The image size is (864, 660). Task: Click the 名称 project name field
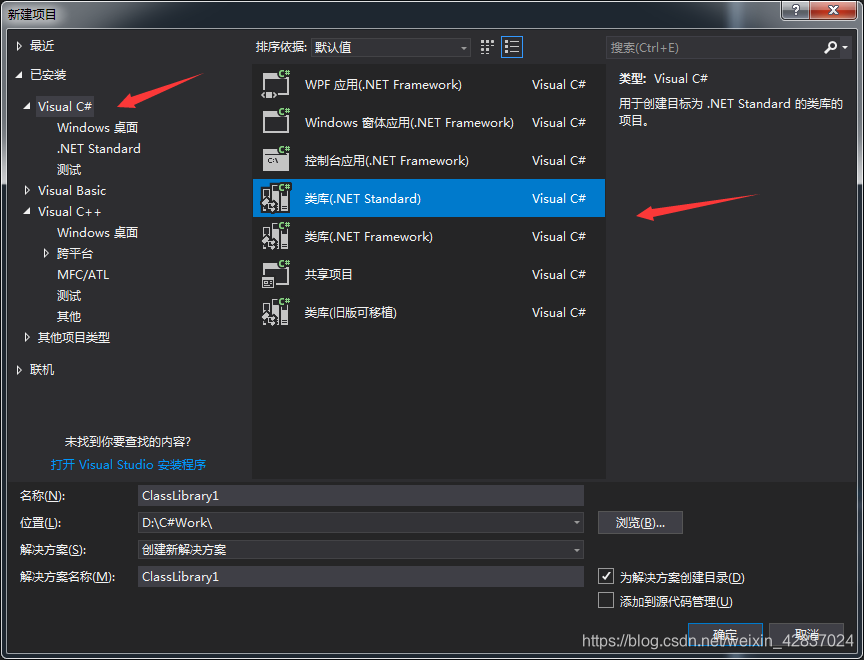coord(360,495)
